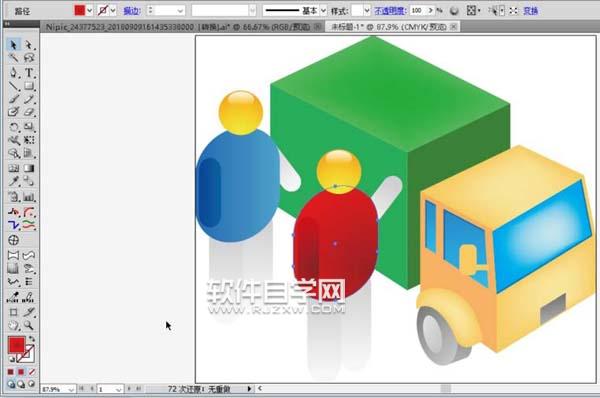The image size is (600, 398).
Task: Choose the Pen tool
Action: (13, 72)
